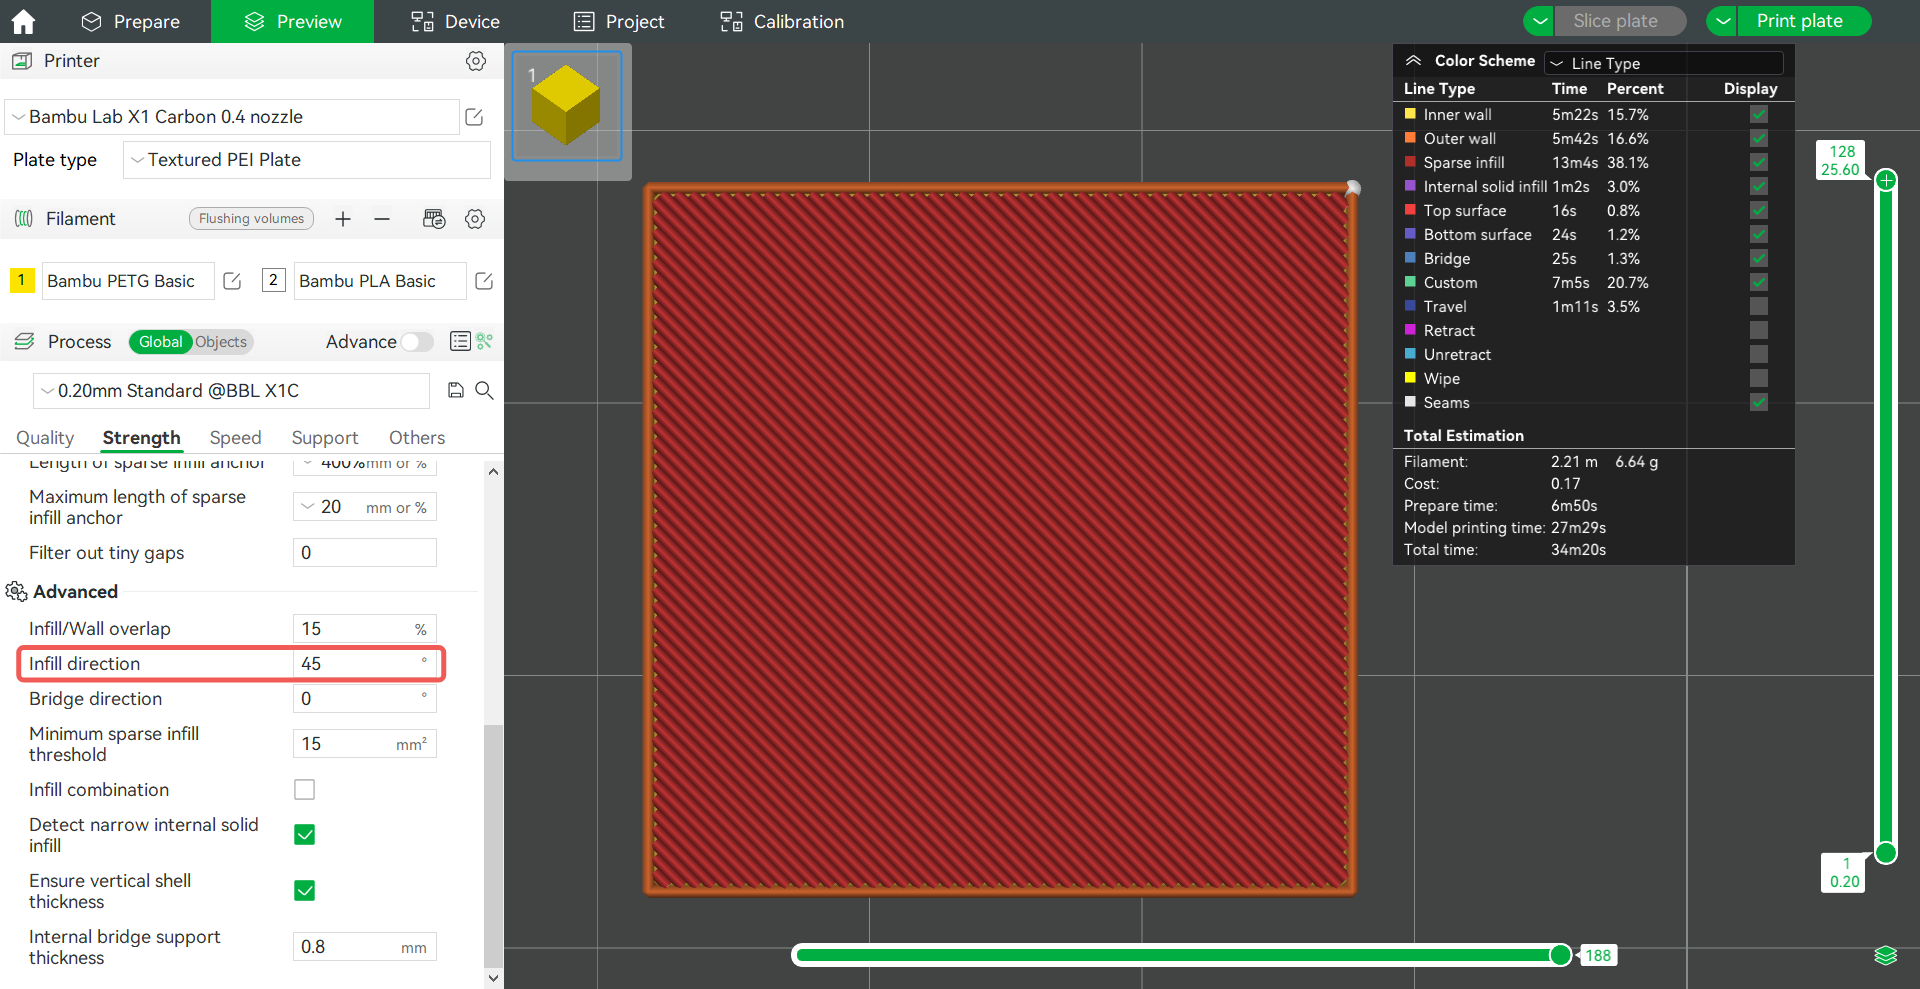Open Line Type color scheme dropdown
Image resolution: width=1920 pixels, height=989 pixels.
click(1664, 63)
